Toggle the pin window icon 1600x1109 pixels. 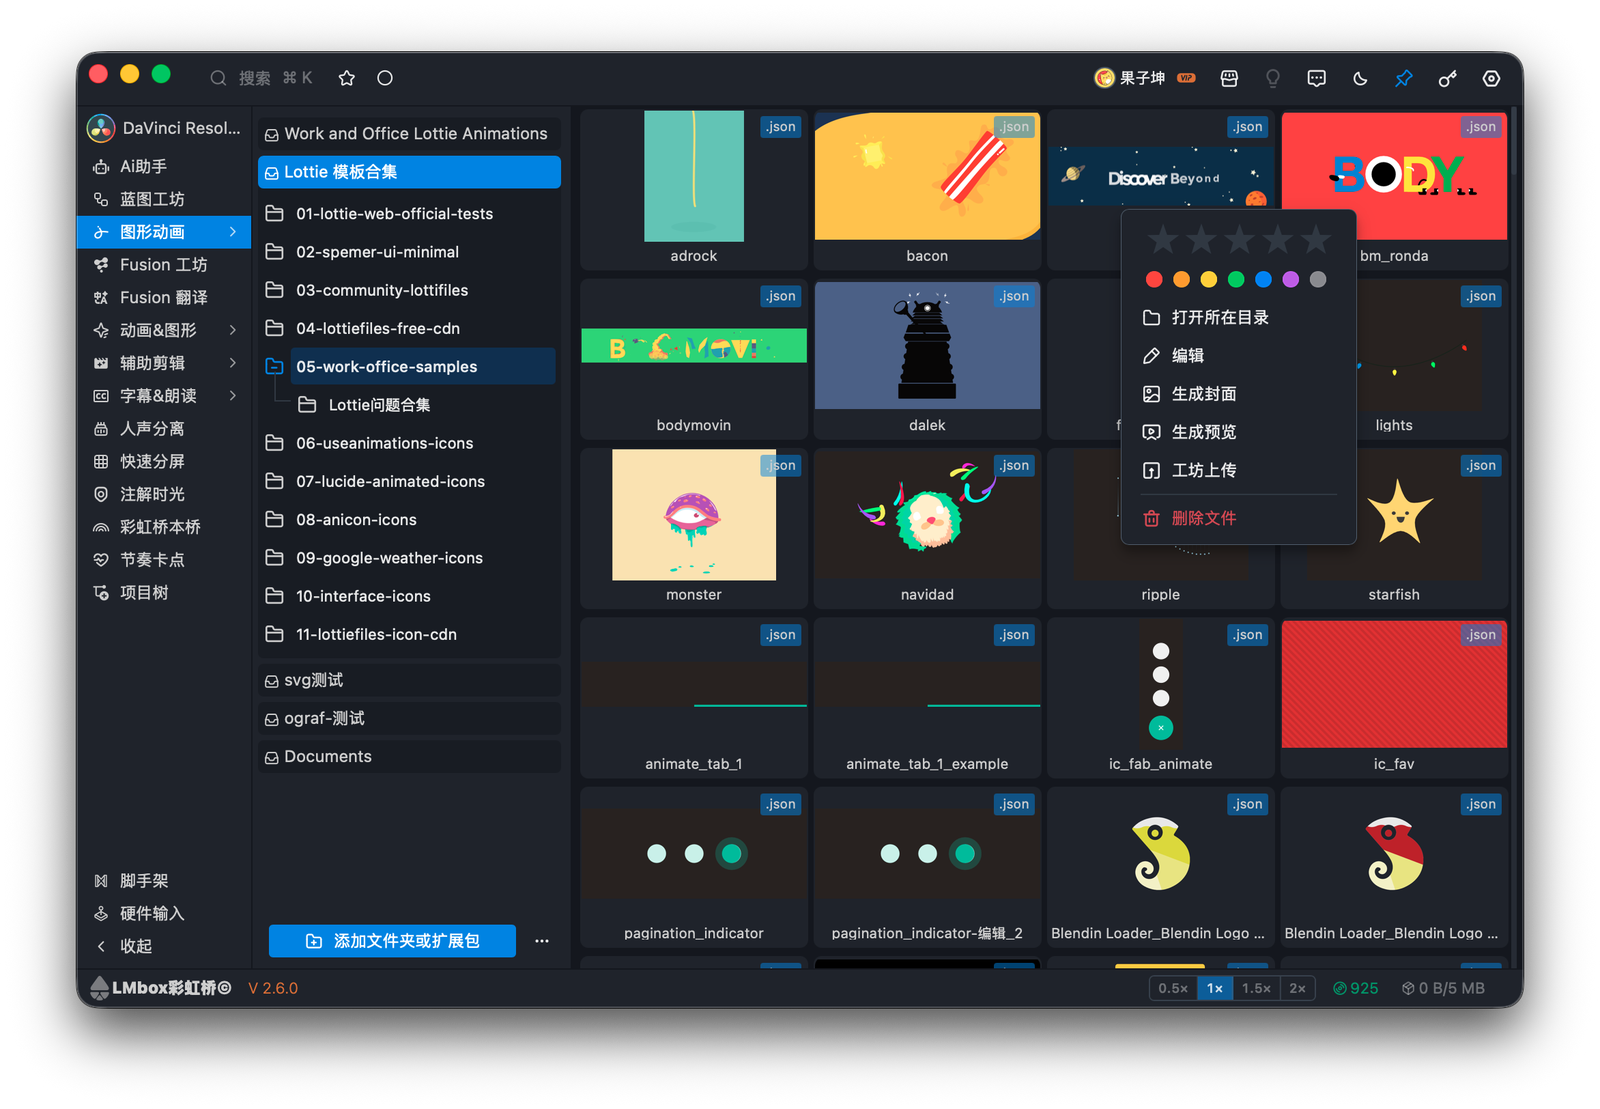[1404, 78]
